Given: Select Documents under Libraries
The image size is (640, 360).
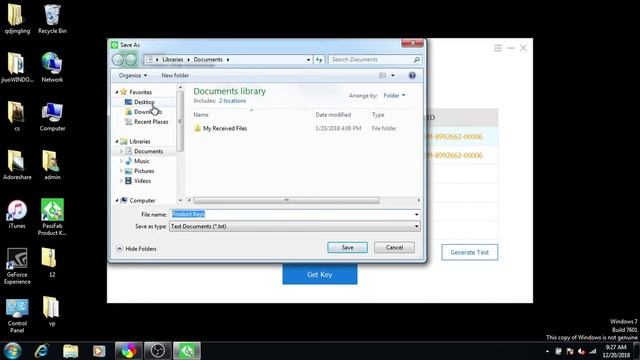Looking at the screenshot, I should pyautogui.click(x=148, y=151).
